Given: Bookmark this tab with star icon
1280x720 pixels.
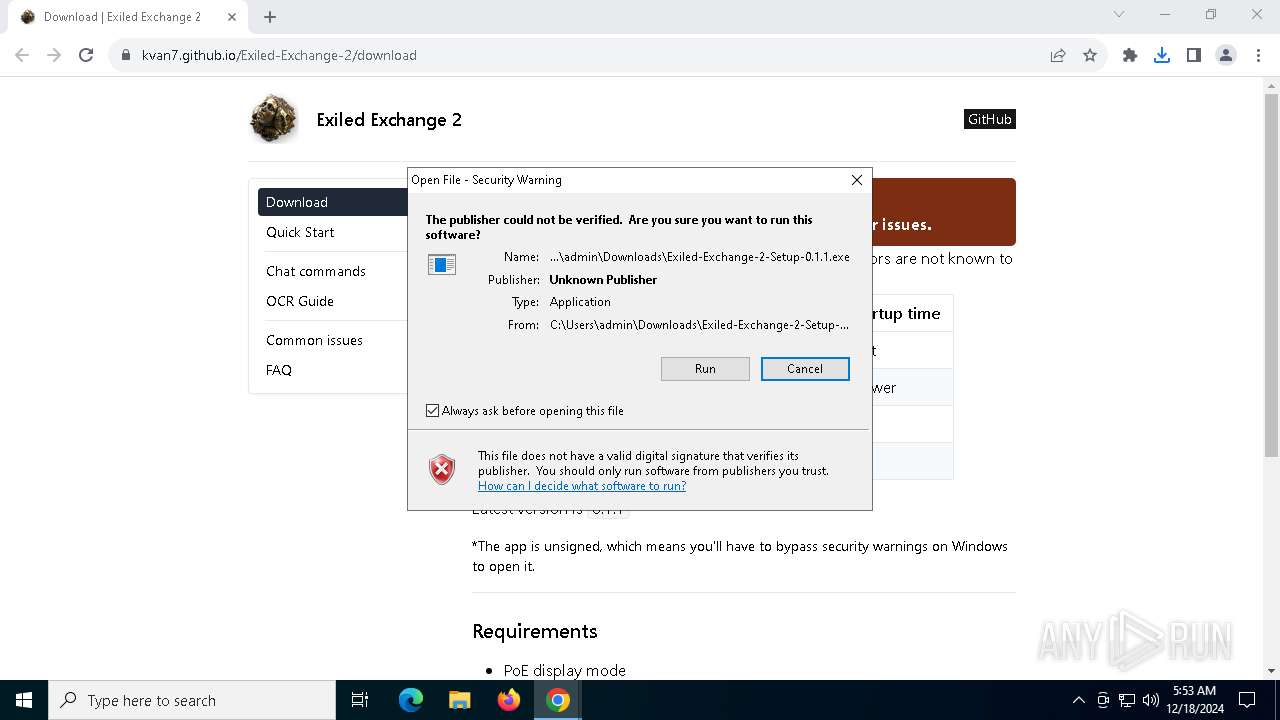Looking at the screenshot, I should [x=1090, y=55].
